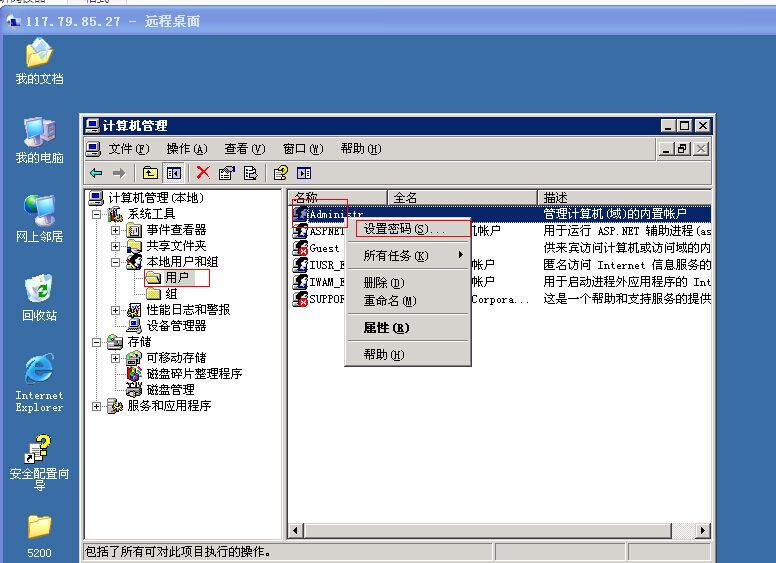Click the Back arrow toolbar icon

(96, 173)
